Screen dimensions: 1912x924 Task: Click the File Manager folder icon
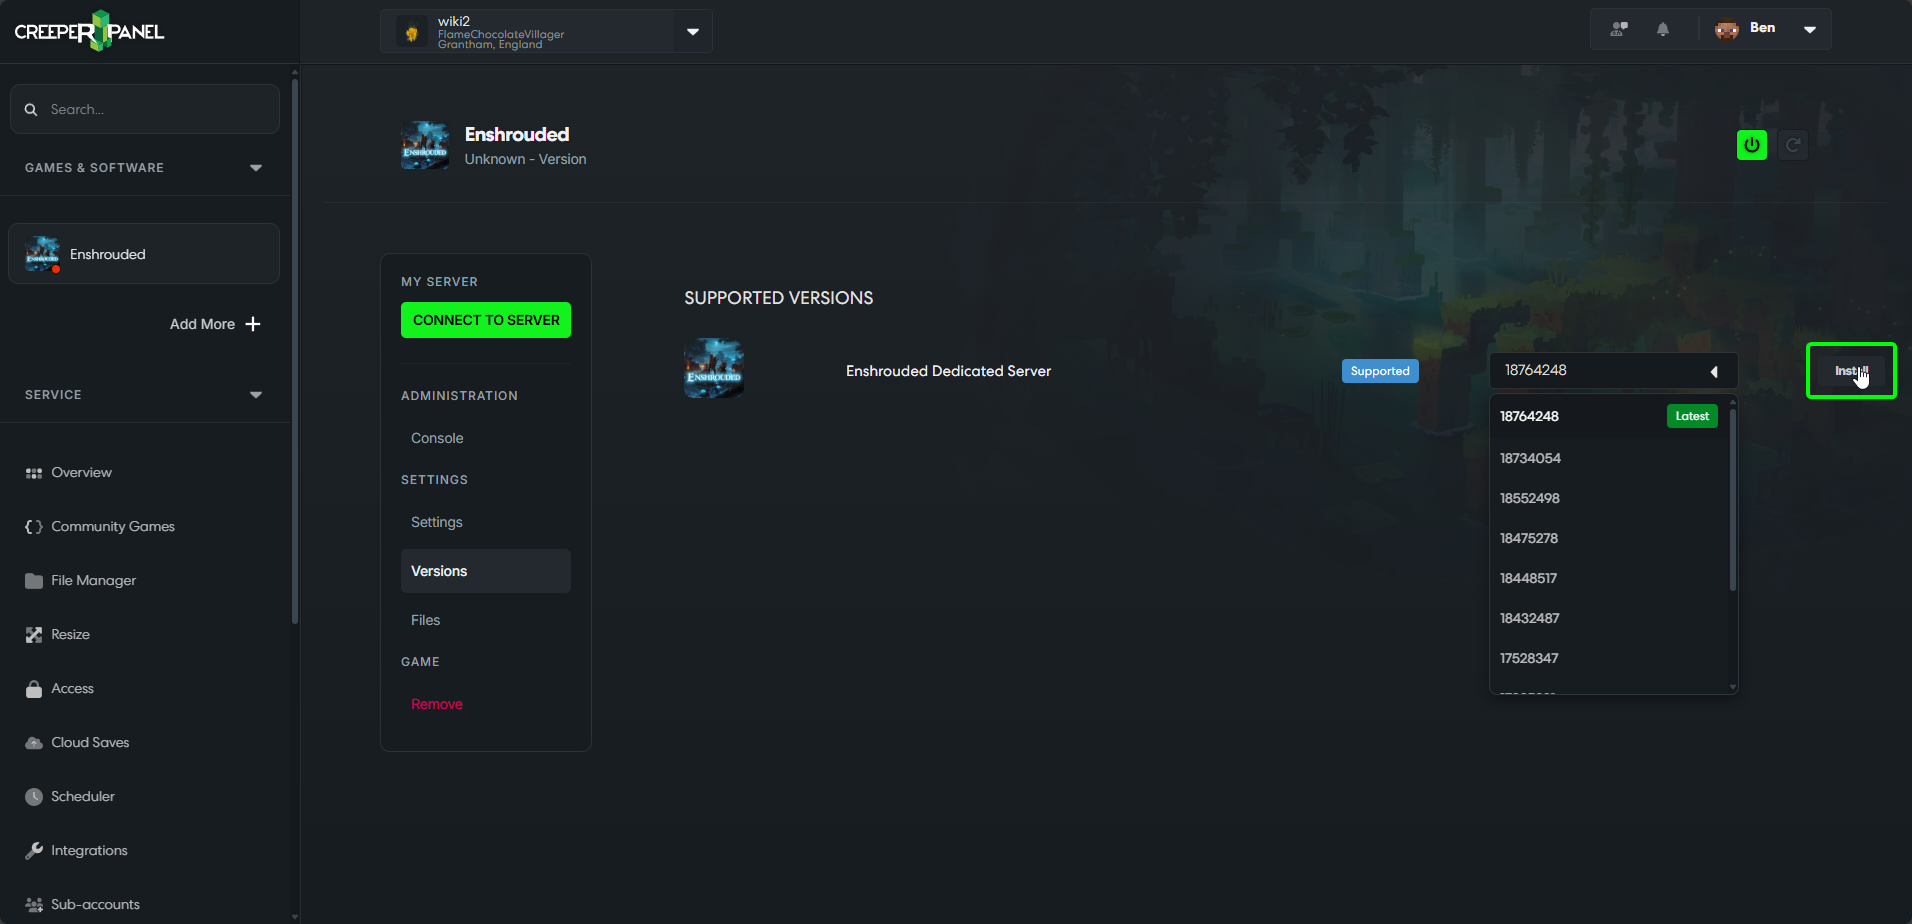[34, 581]
